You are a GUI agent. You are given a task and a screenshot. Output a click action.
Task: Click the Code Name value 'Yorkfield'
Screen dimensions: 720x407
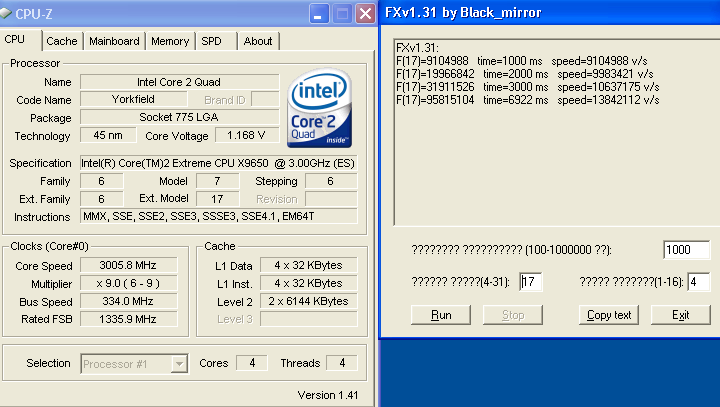click(134, 99)
